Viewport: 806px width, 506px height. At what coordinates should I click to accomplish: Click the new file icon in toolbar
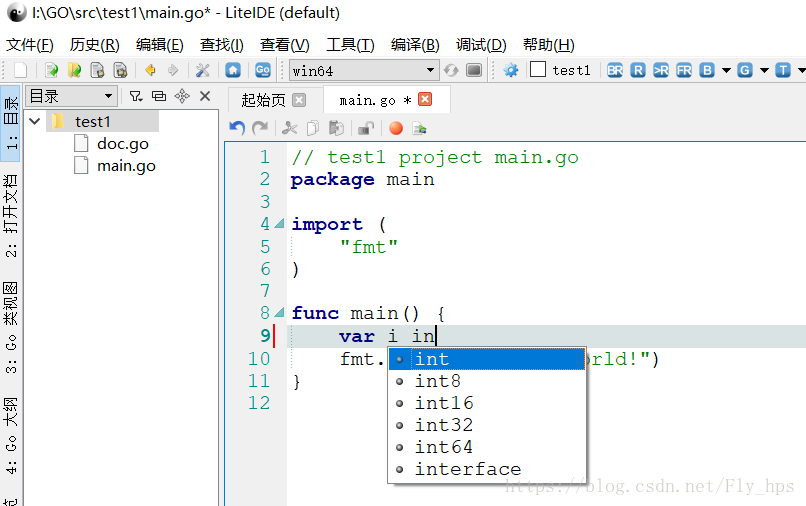[x=21, y=70]
